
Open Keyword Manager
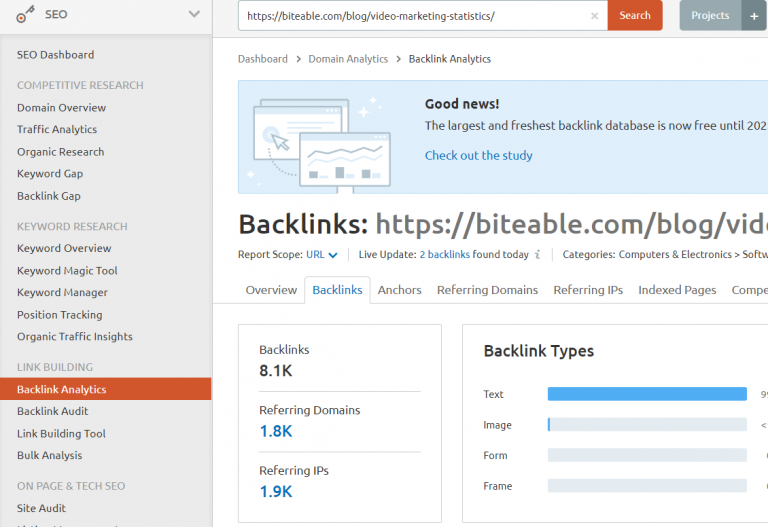pyautogui.click(x=62, y=292)
